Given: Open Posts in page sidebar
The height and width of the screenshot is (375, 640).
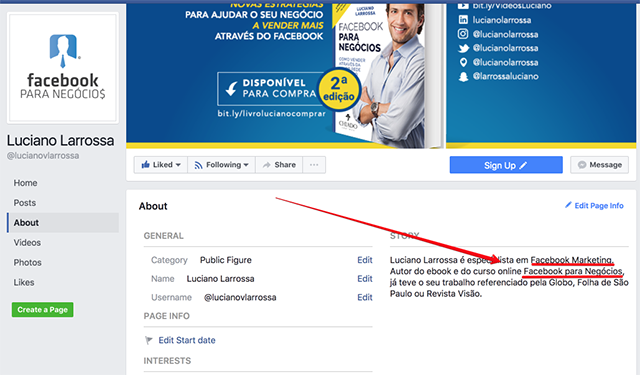Looking at the screenshot, I should [x=24, y=203].
